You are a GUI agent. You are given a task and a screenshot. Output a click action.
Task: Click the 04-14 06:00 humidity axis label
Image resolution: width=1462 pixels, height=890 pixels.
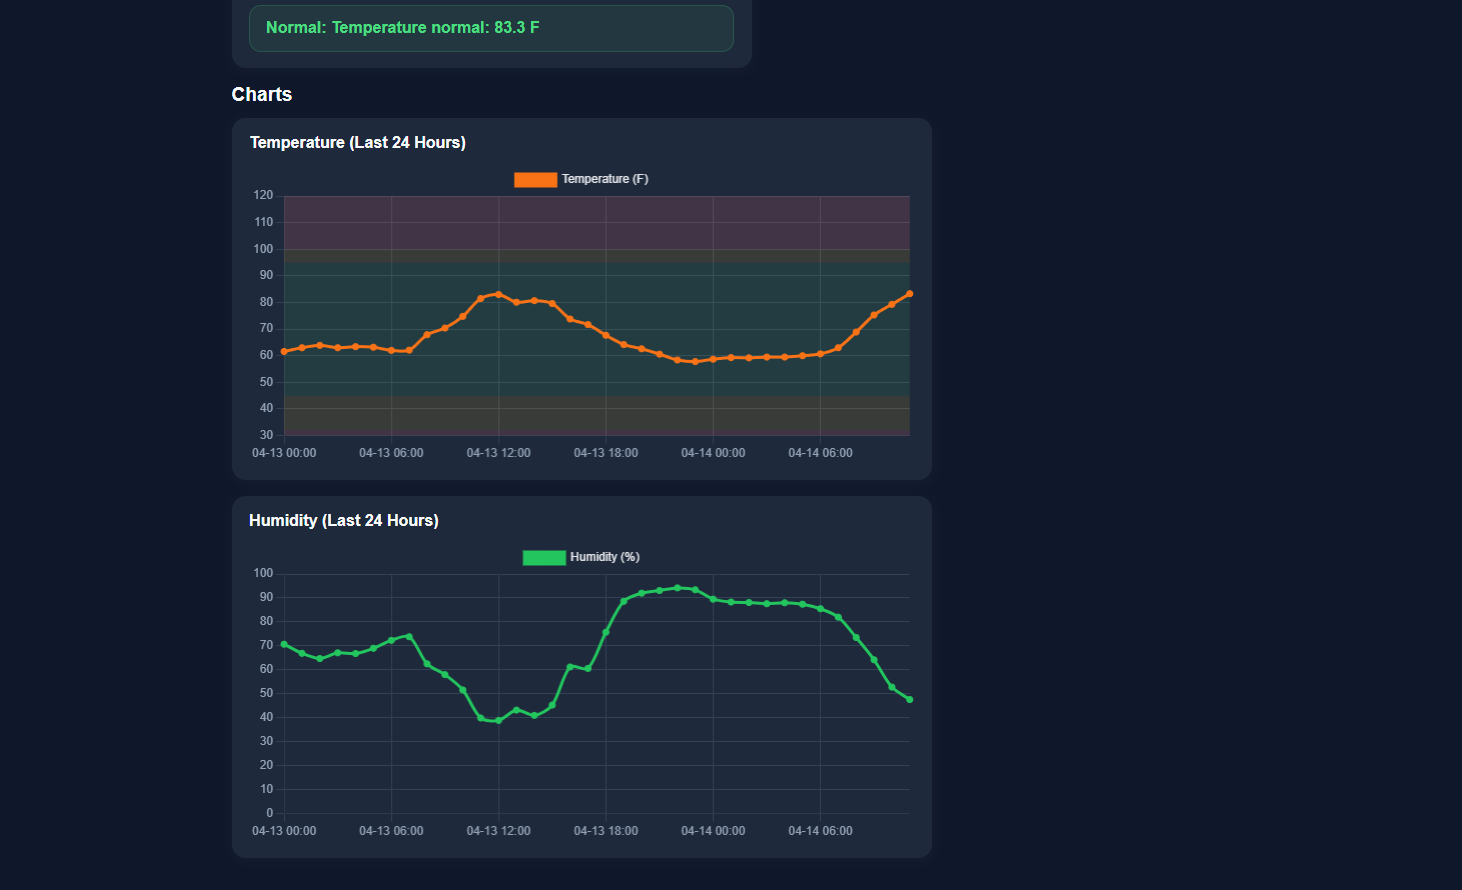(x=820, y=830)
